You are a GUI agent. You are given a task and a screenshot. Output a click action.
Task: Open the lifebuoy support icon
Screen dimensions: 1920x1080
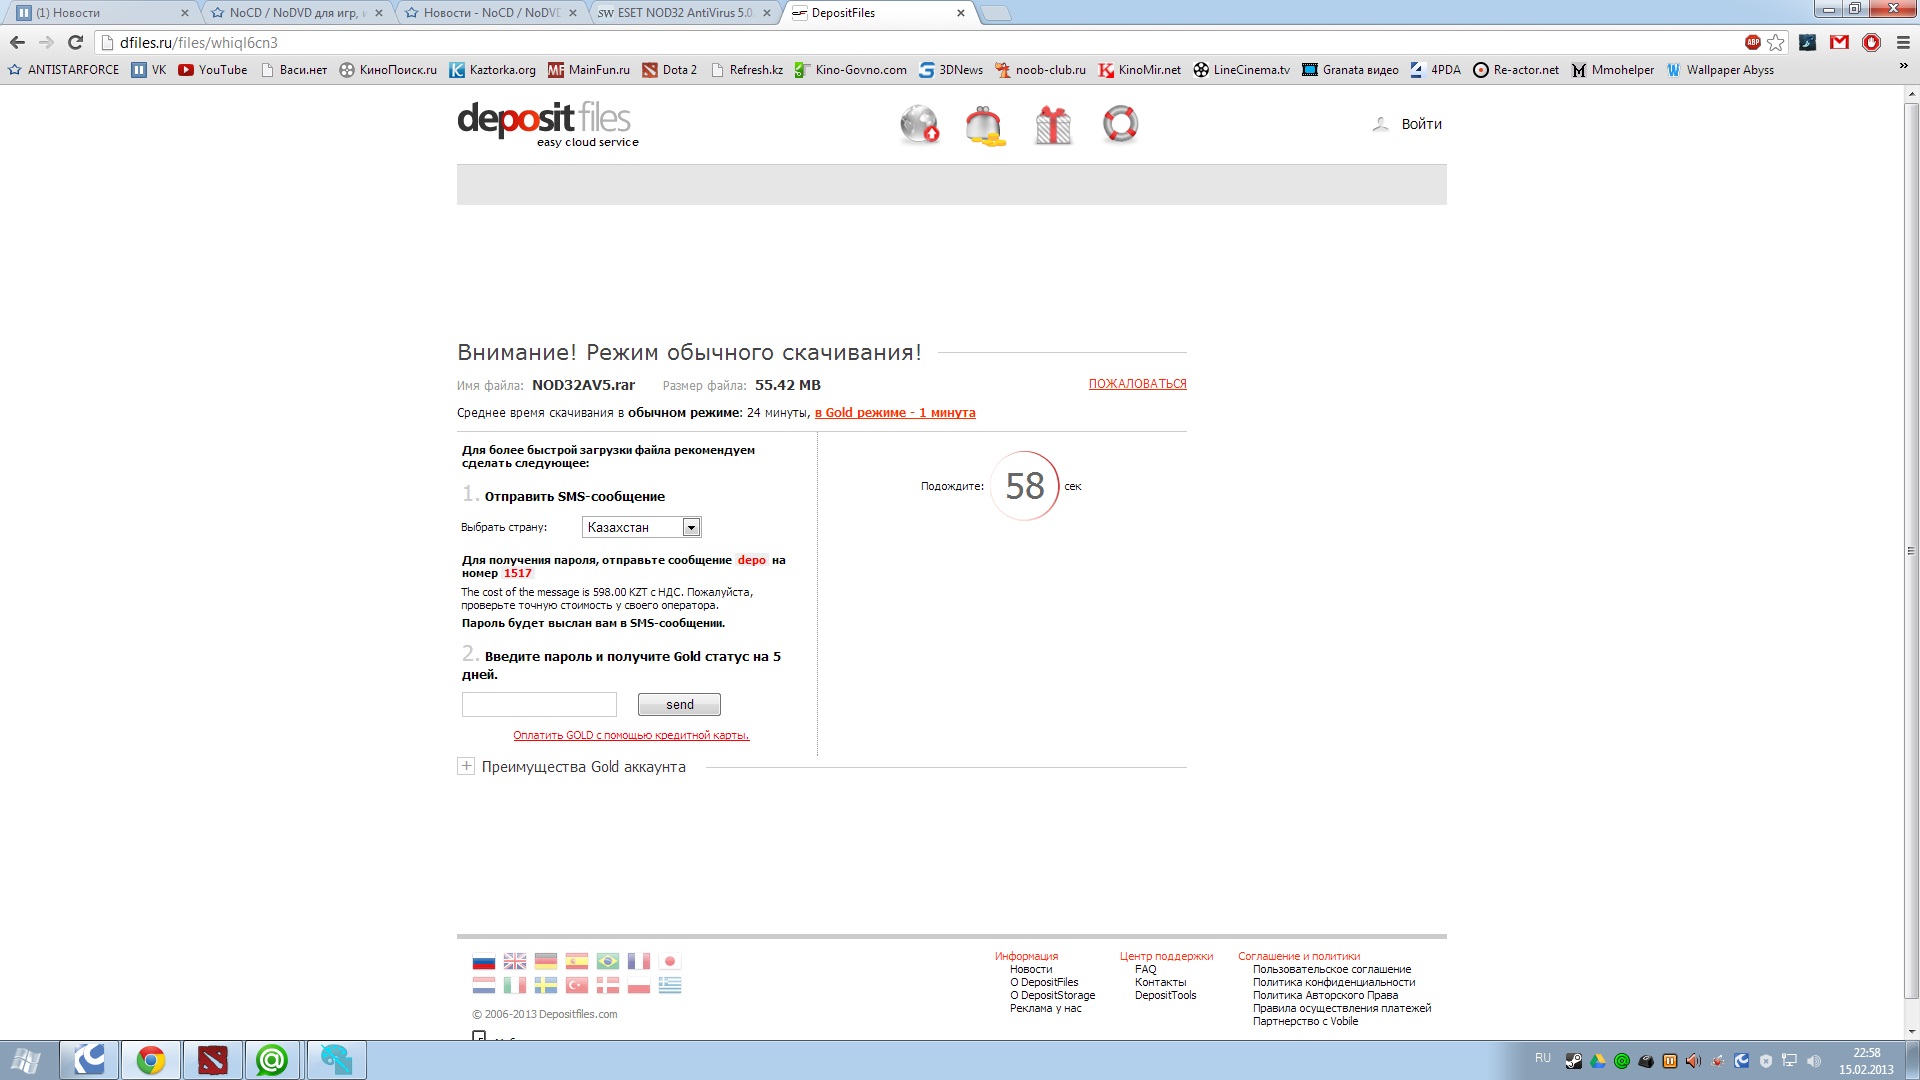pos(1120,125)
